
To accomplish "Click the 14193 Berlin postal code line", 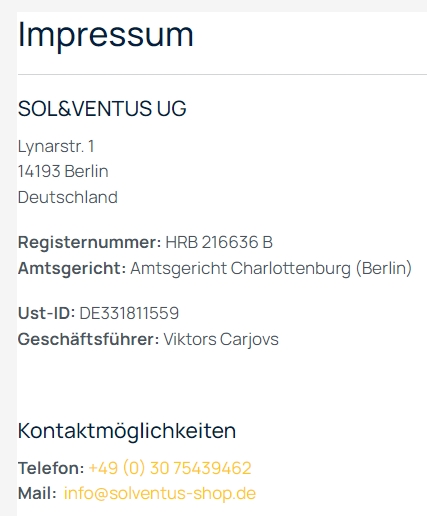I will pos(63,171).
